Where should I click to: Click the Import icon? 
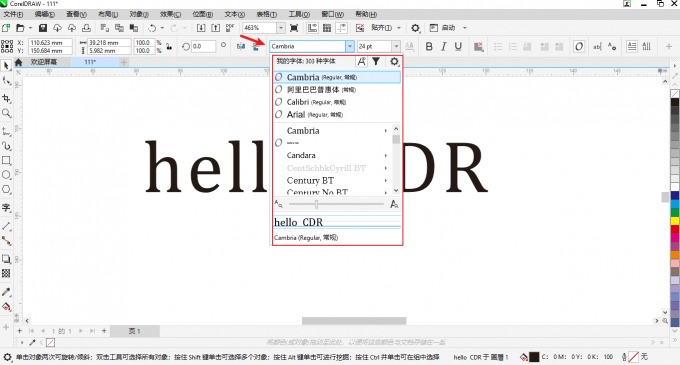[x=201, y=28]
